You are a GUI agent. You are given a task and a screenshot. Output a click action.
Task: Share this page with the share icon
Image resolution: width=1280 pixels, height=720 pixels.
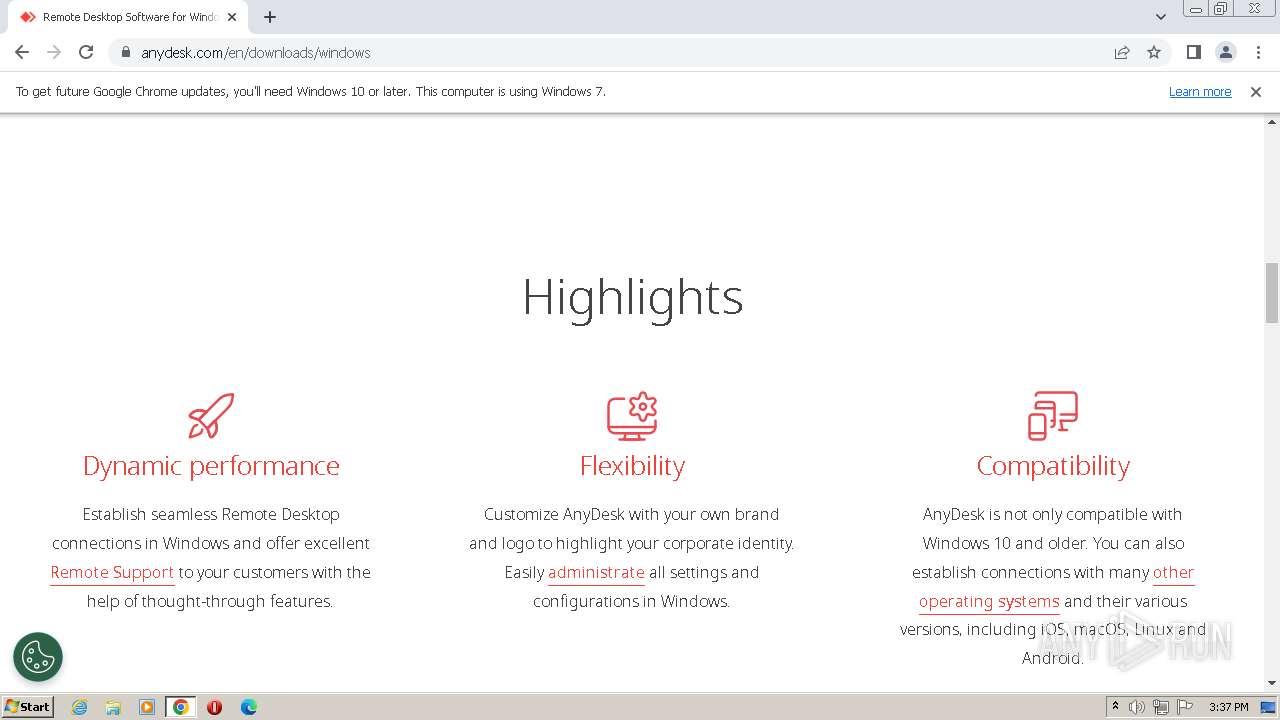[x=1122, y=52]
